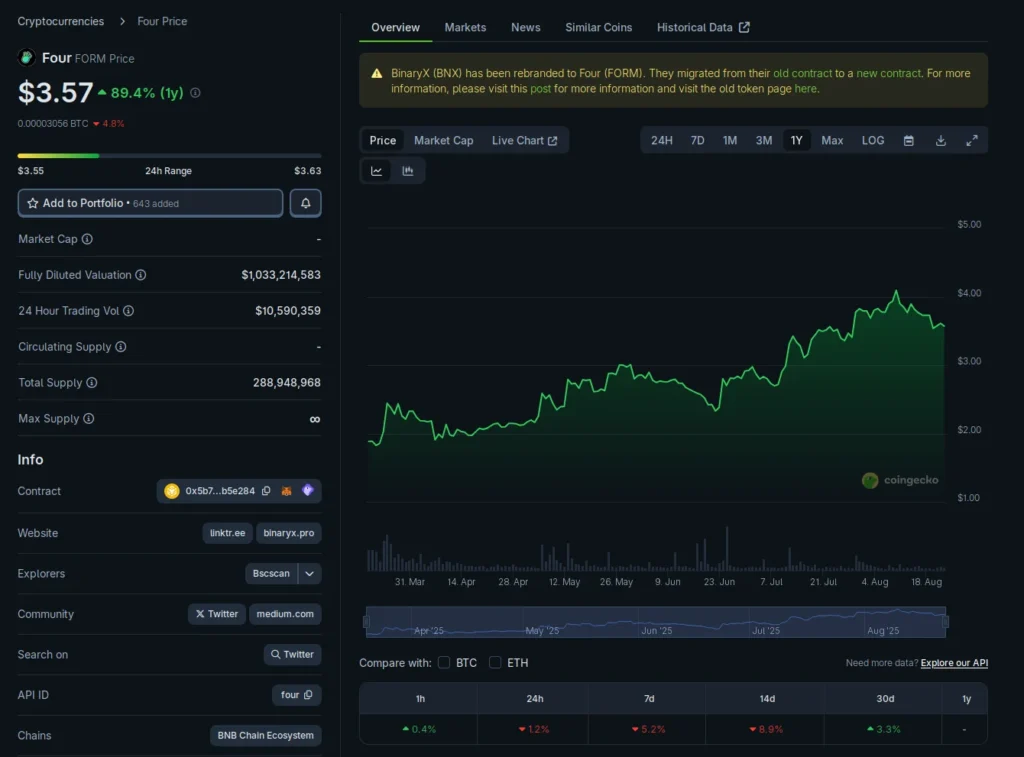The height and width of the screenshot is (757, 1024).
Task: Click the 24h Range progress bar
Action: [x=169, y=155]
